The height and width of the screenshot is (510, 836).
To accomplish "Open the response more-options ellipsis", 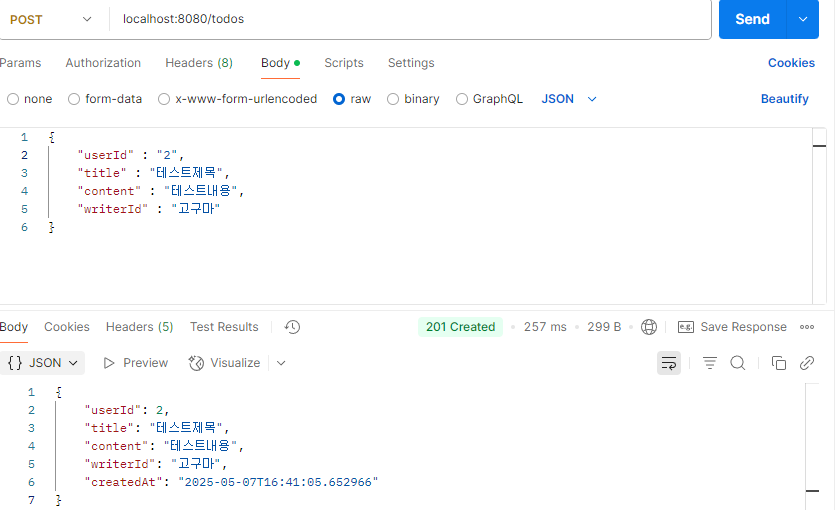I will (x=807, y=327).
